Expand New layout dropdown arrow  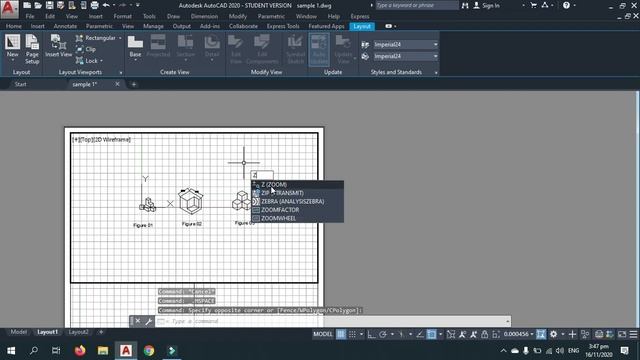12,61
